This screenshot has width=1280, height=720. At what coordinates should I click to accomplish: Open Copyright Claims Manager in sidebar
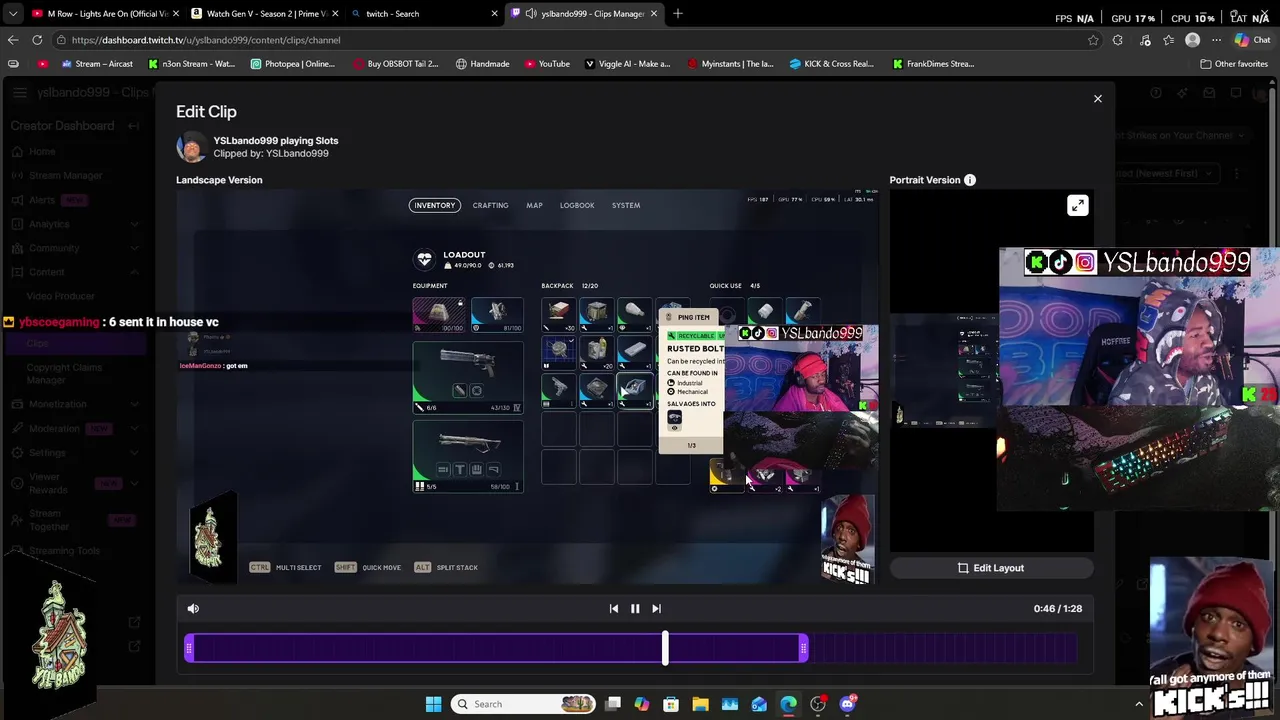point(64,373)
